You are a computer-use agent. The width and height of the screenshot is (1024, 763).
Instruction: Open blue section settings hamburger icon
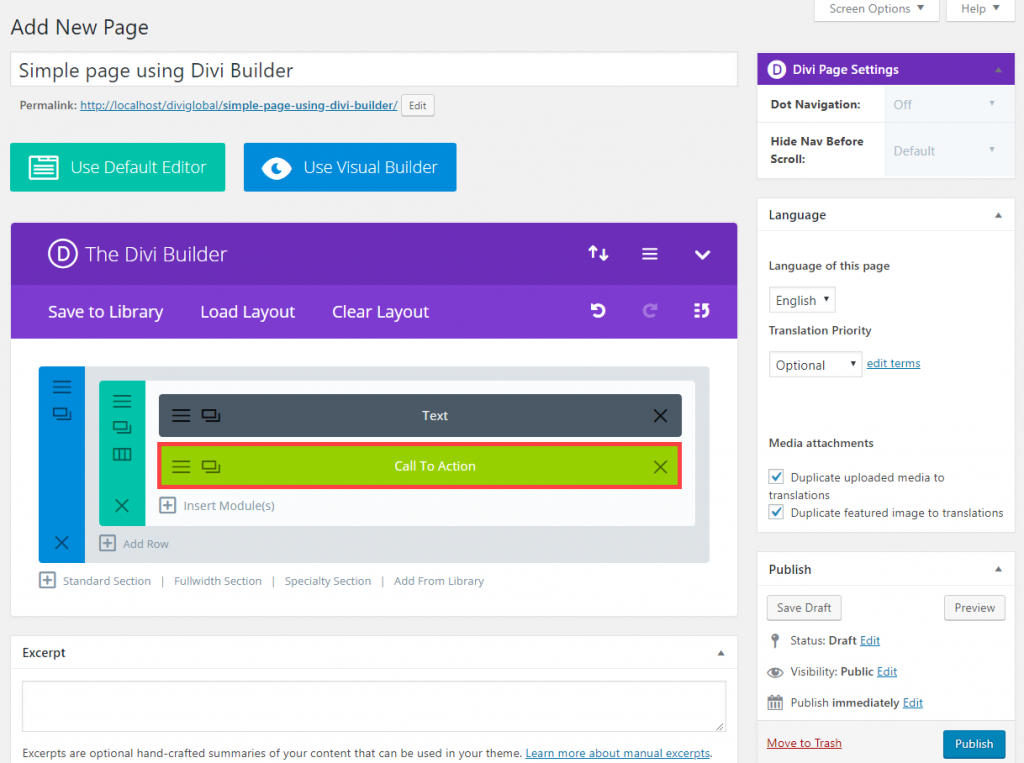point(62,387)
